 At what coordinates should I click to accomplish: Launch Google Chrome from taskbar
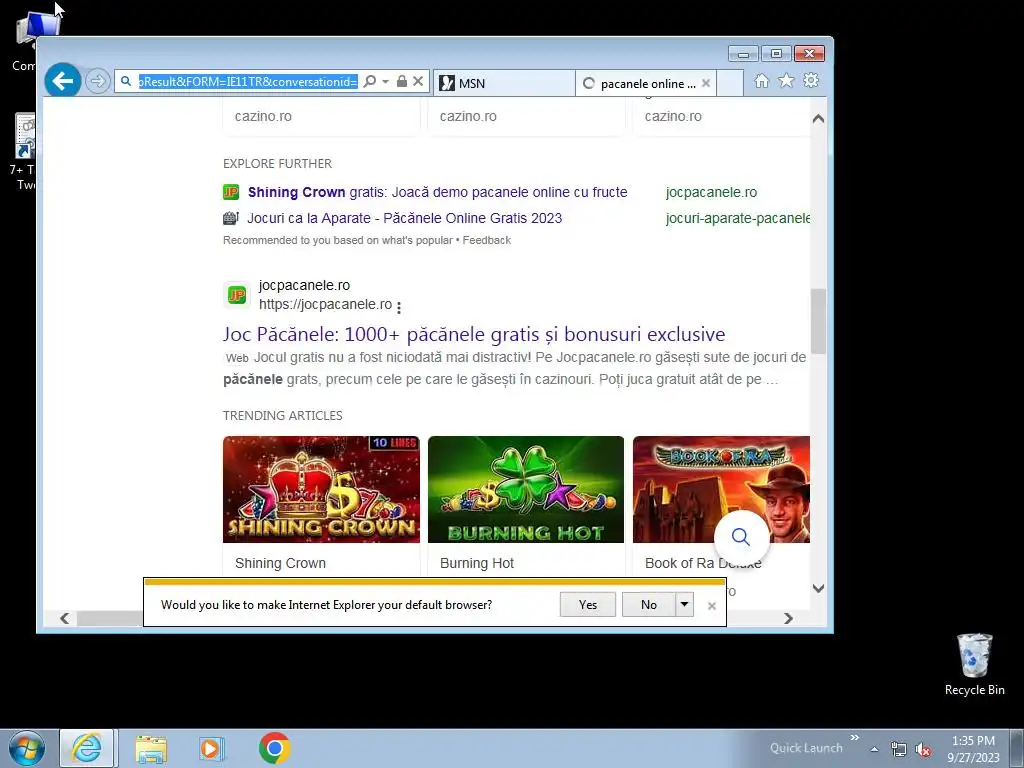[274, 748]
